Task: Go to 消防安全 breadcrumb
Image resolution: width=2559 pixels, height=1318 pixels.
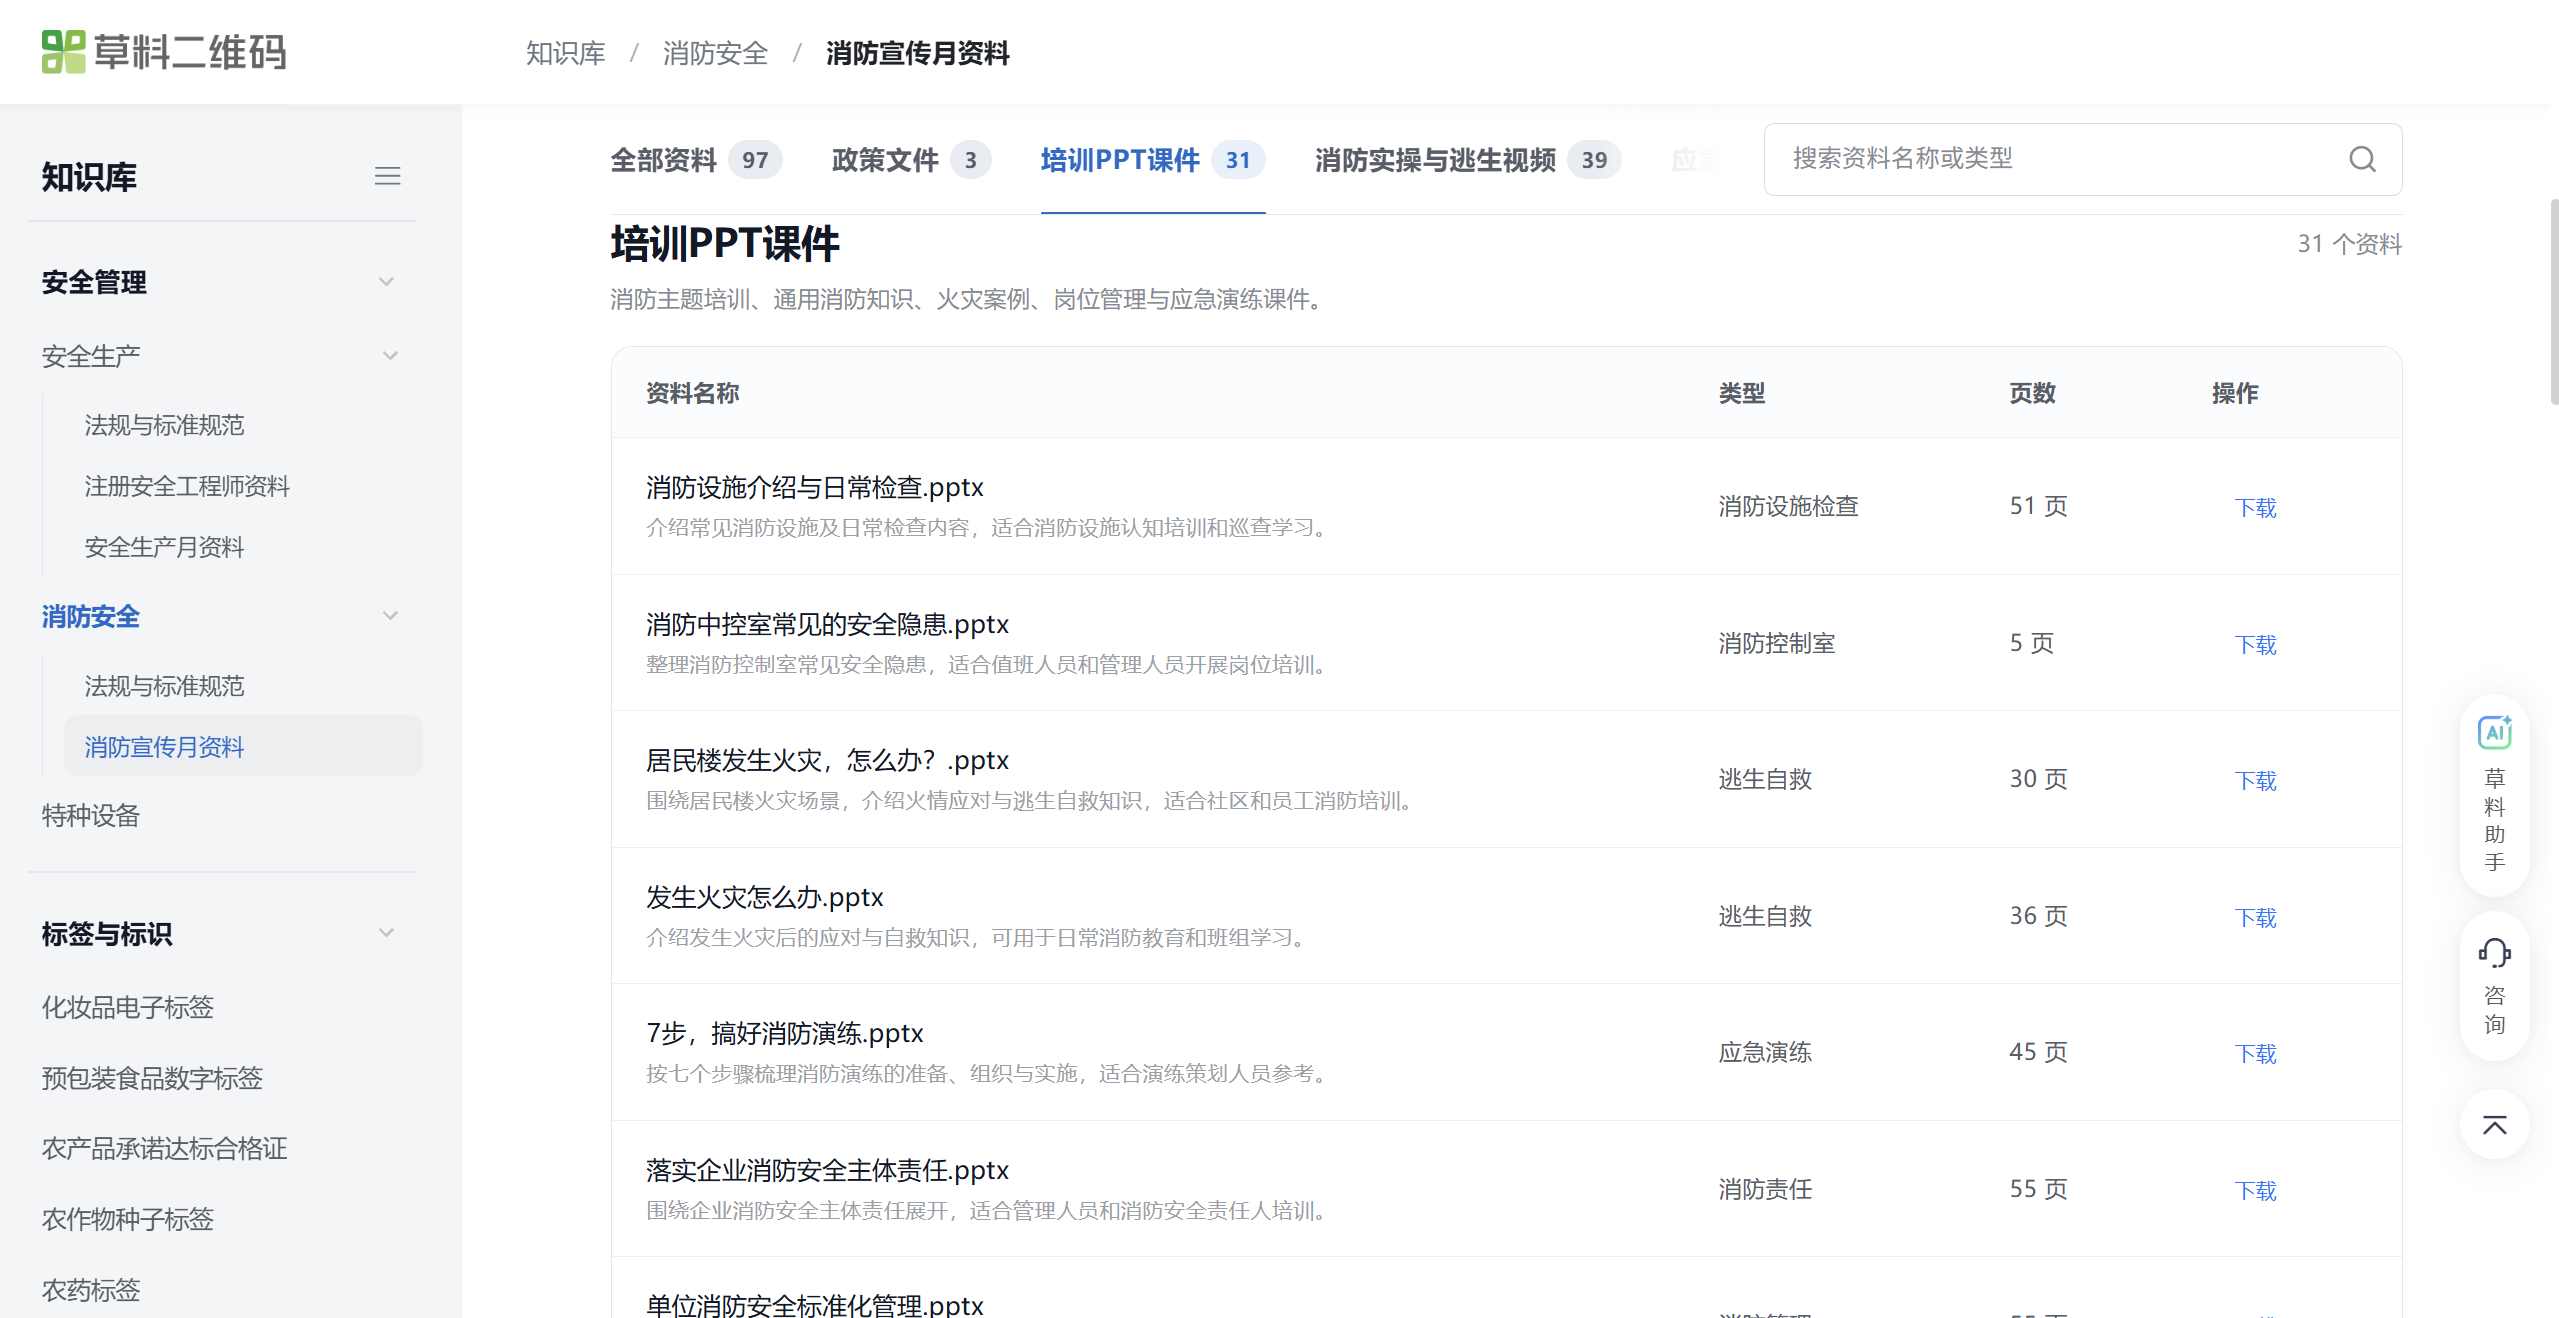Action: click(715, 53)
